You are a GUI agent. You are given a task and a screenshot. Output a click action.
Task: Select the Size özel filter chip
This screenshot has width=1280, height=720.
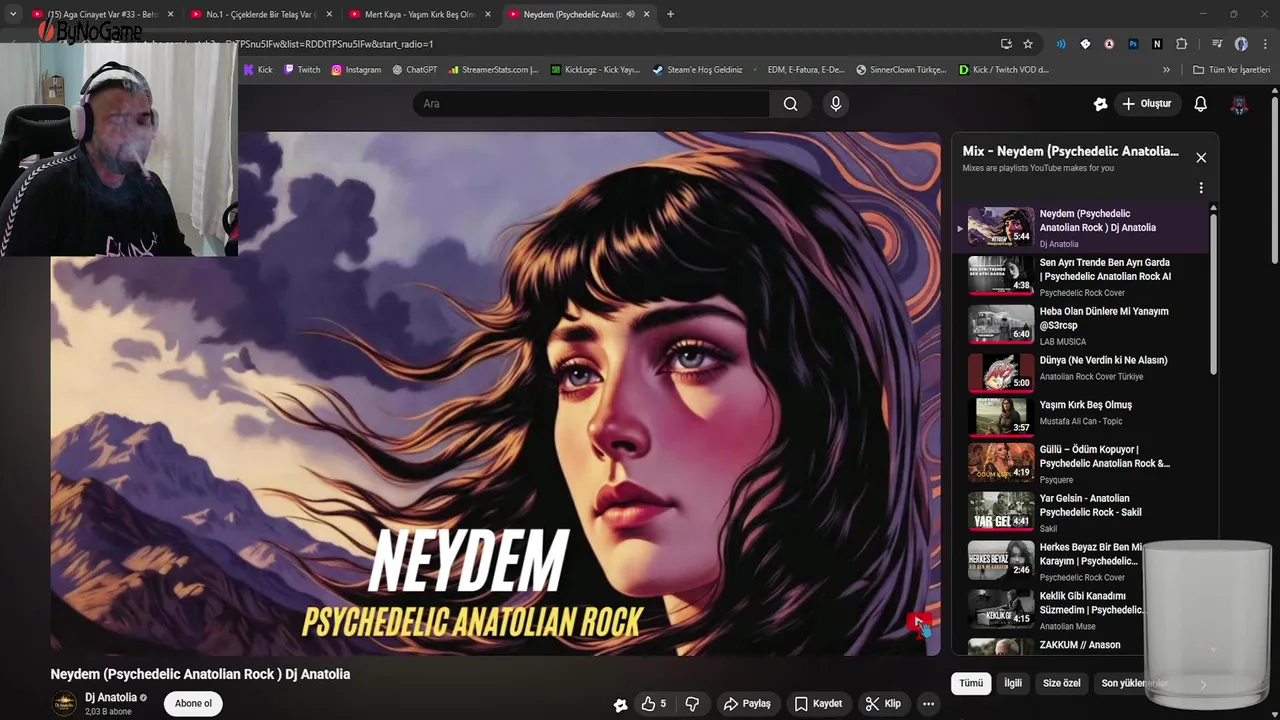pos(1061,683)
